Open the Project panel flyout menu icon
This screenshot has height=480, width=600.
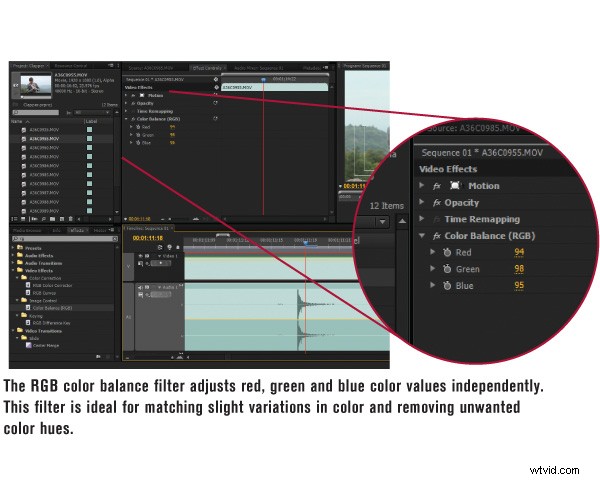[111, 66]
